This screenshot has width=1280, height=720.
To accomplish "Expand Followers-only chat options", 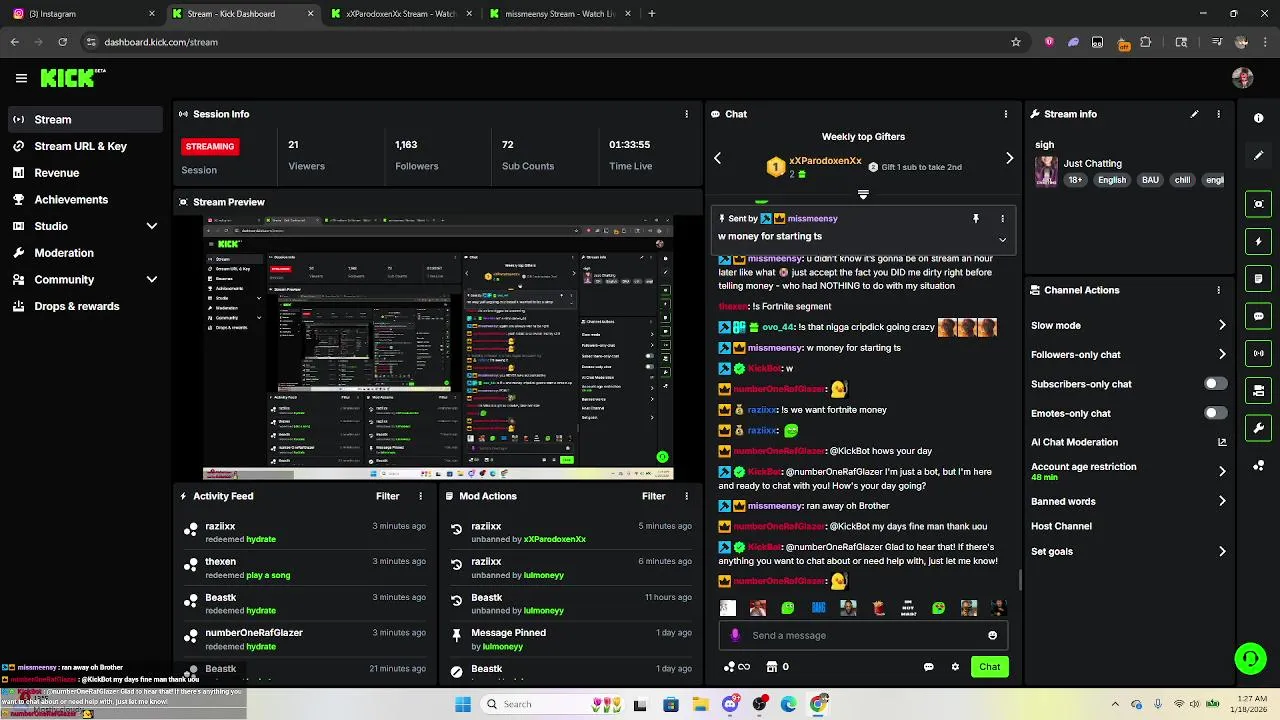I will (1222, 354).
